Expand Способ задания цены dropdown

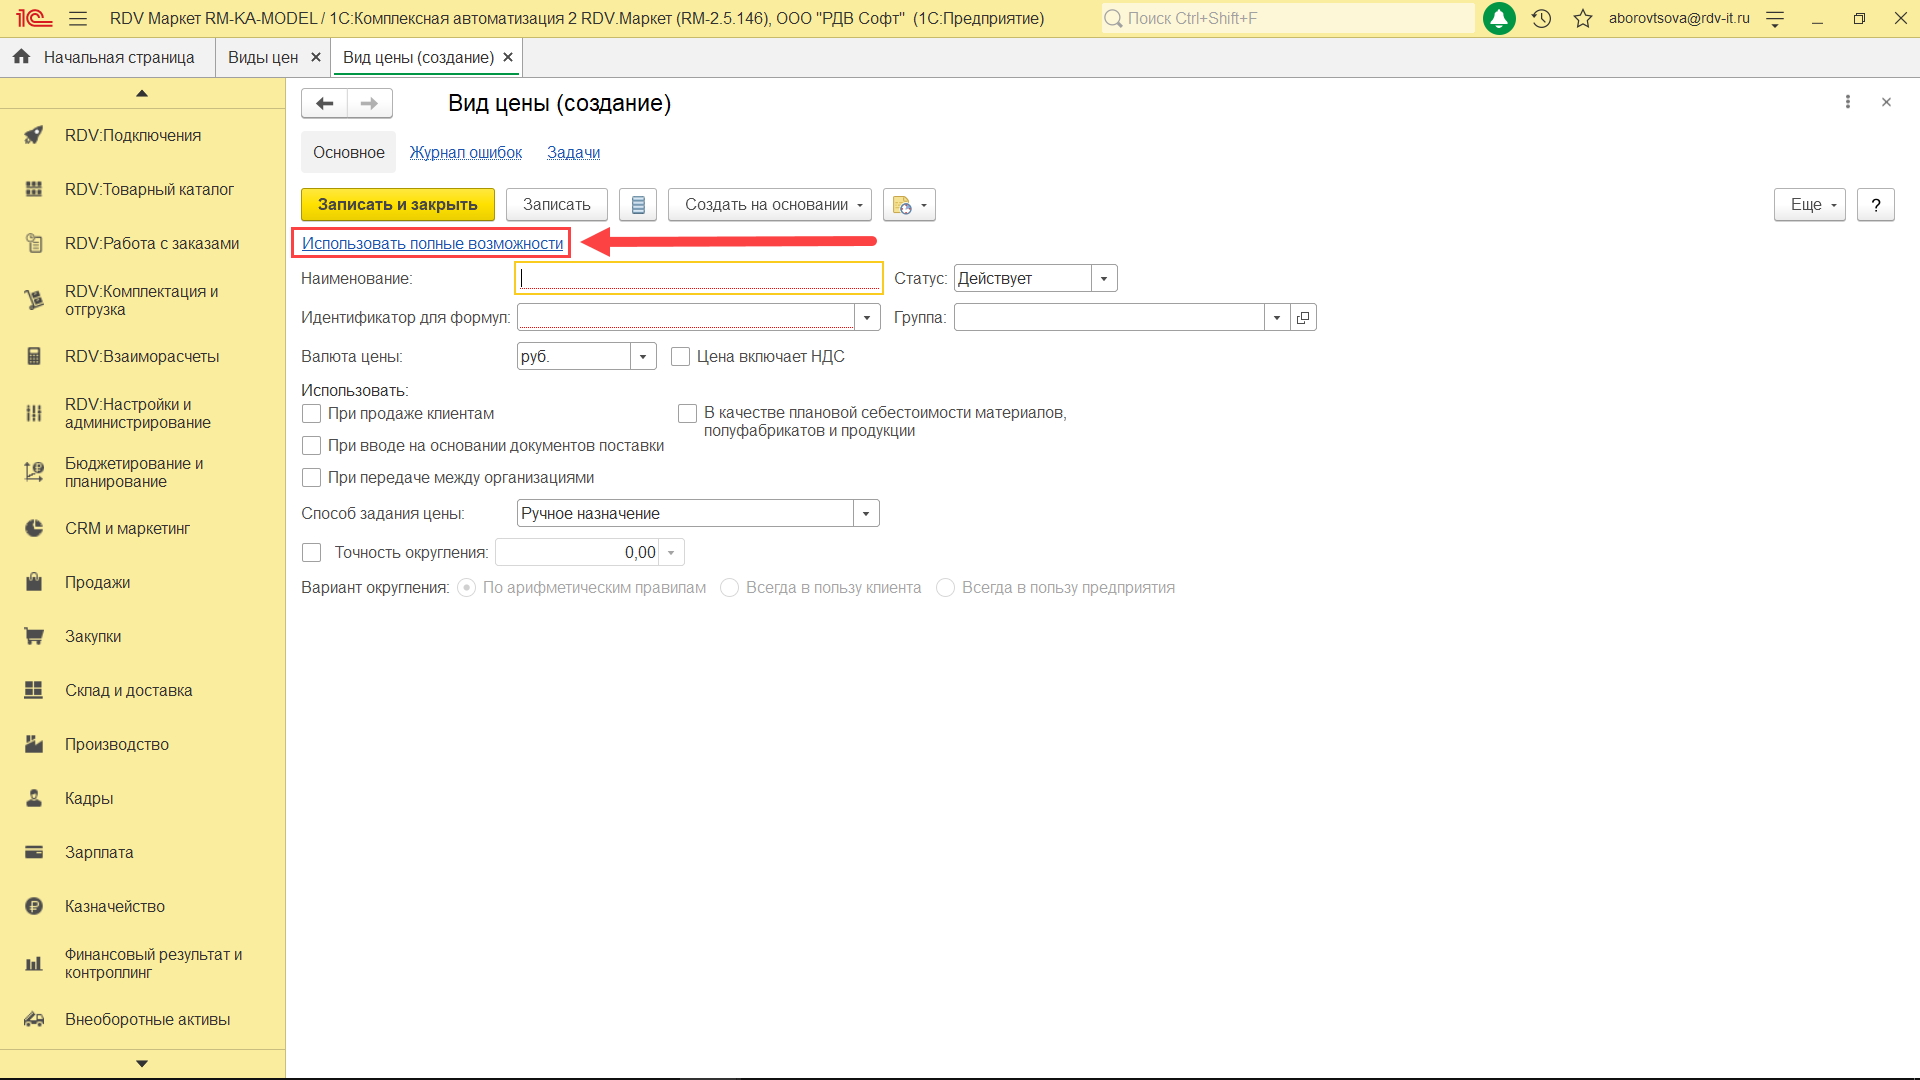click(x=866, y=514)
